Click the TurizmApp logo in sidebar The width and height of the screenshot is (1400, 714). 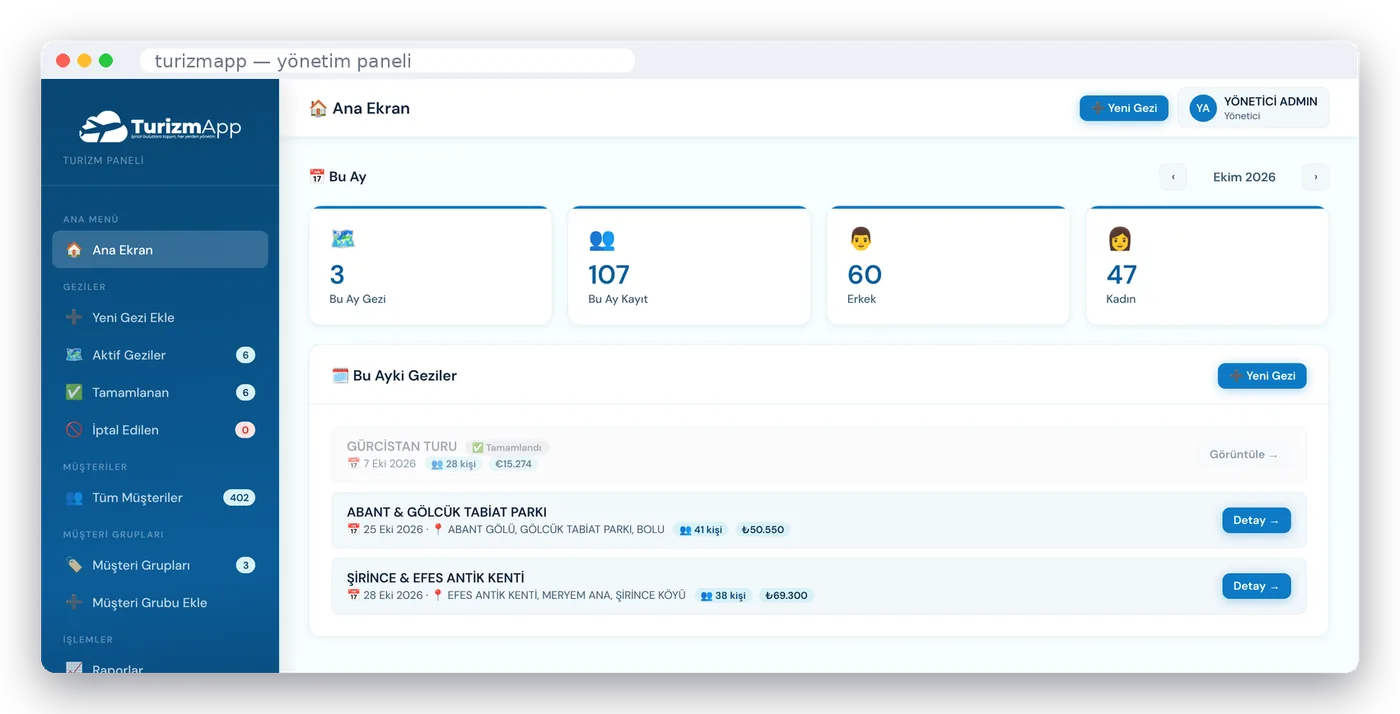click(x=160, y=127)
